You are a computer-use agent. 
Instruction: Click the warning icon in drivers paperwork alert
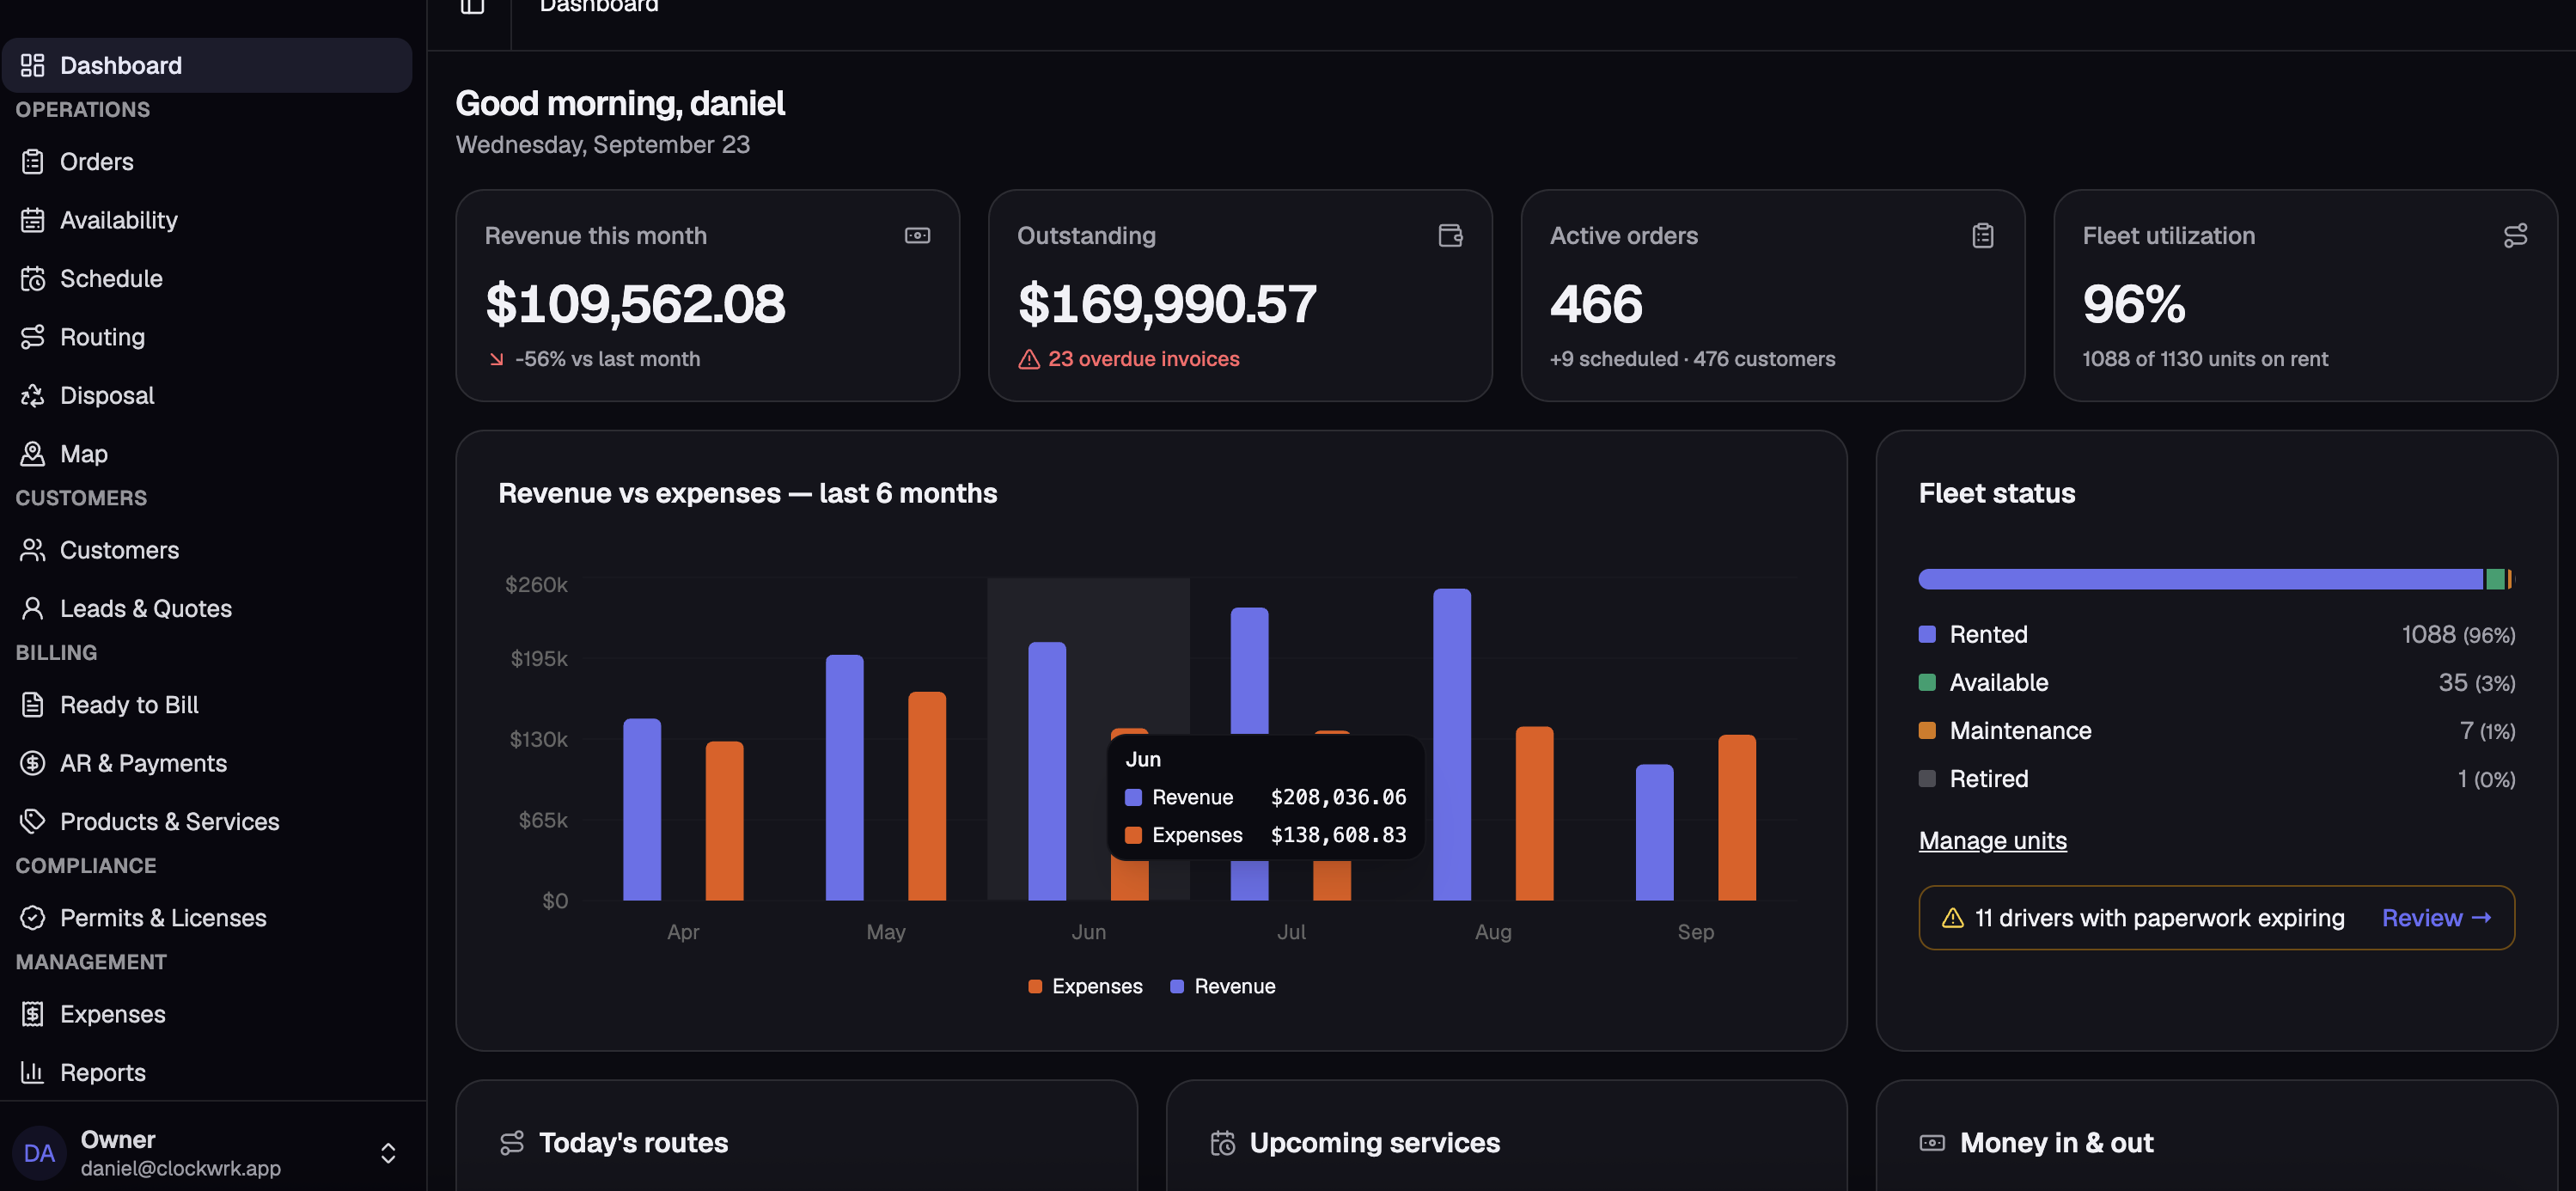1952,918
